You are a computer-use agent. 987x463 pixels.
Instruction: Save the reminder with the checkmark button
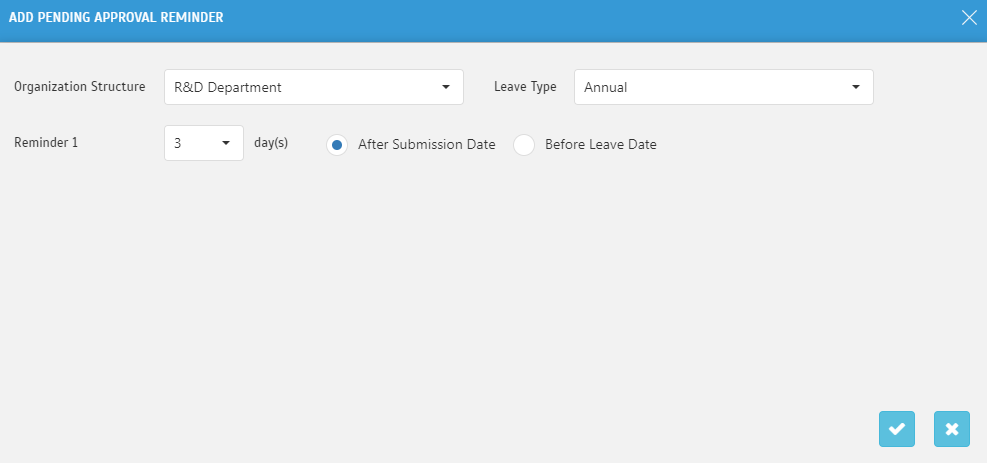[896, 429]
